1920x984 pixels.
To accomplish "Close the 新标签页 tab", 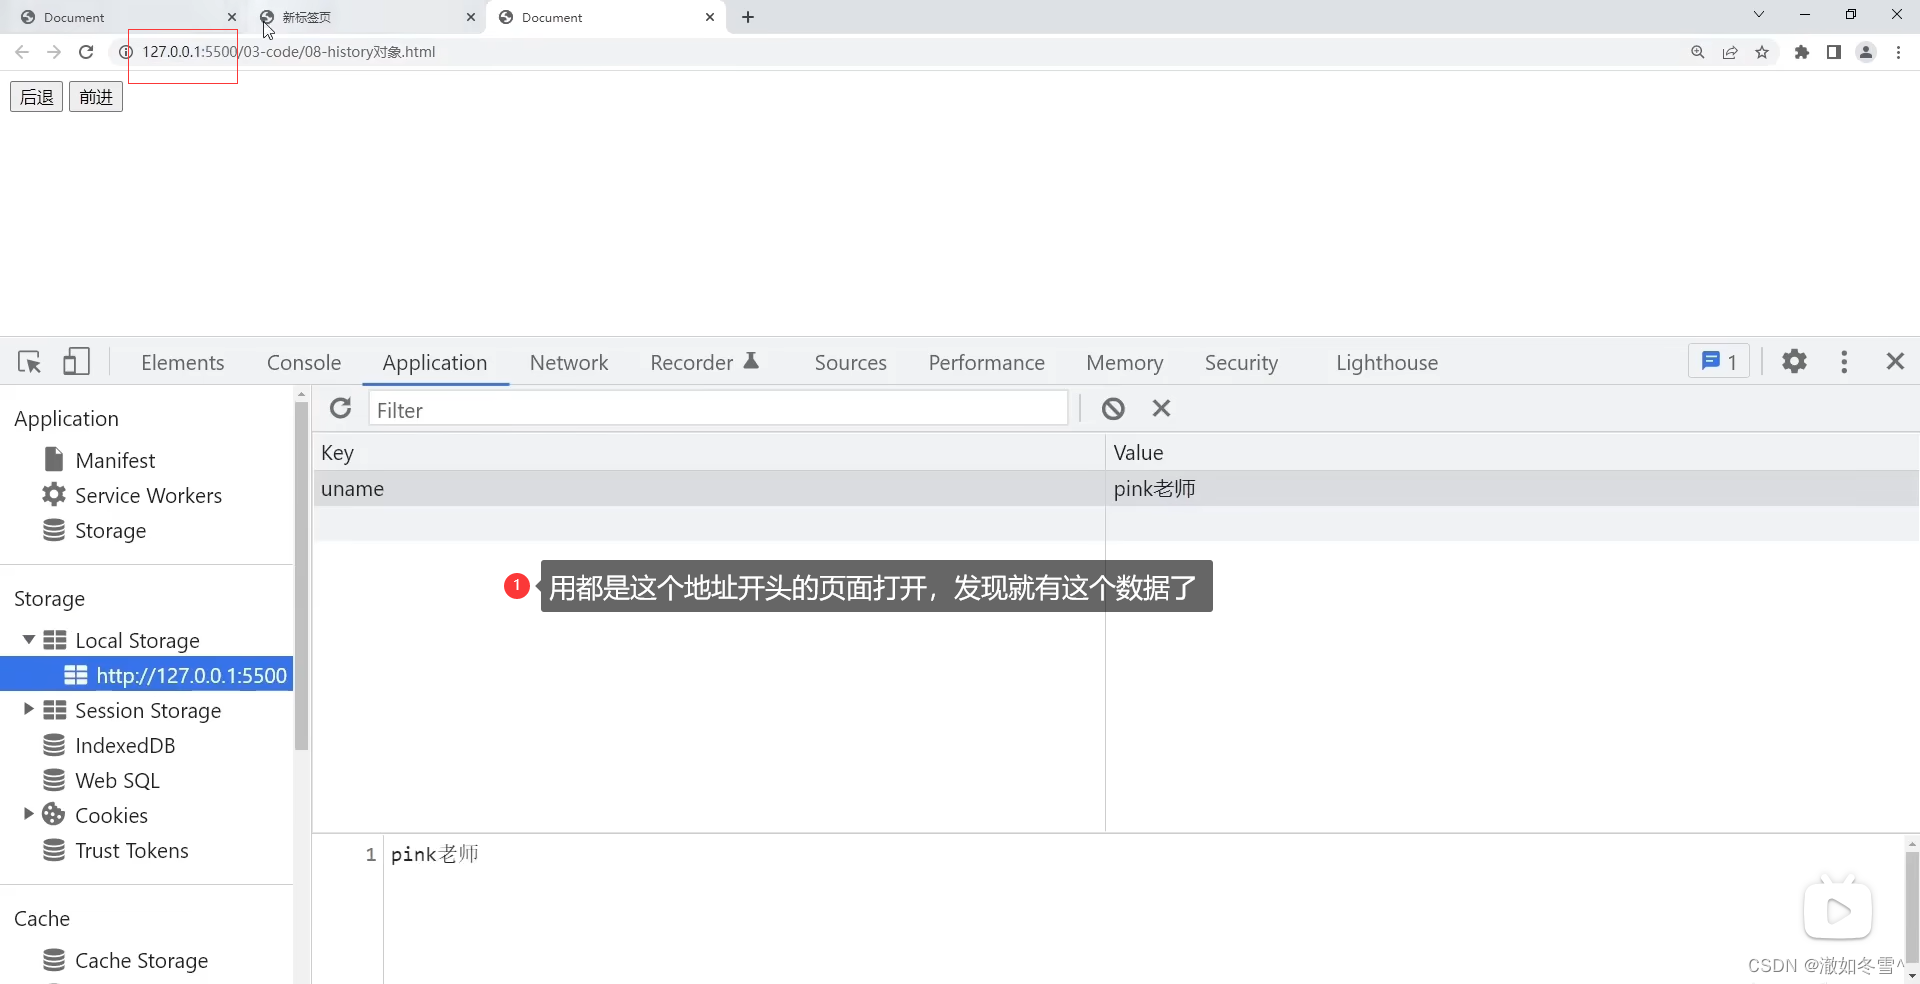I will 471,17.
